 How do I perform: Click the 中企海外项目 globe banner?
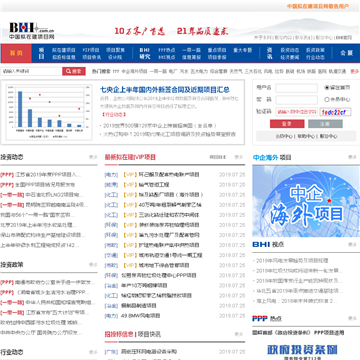click(x=306, y=201)
